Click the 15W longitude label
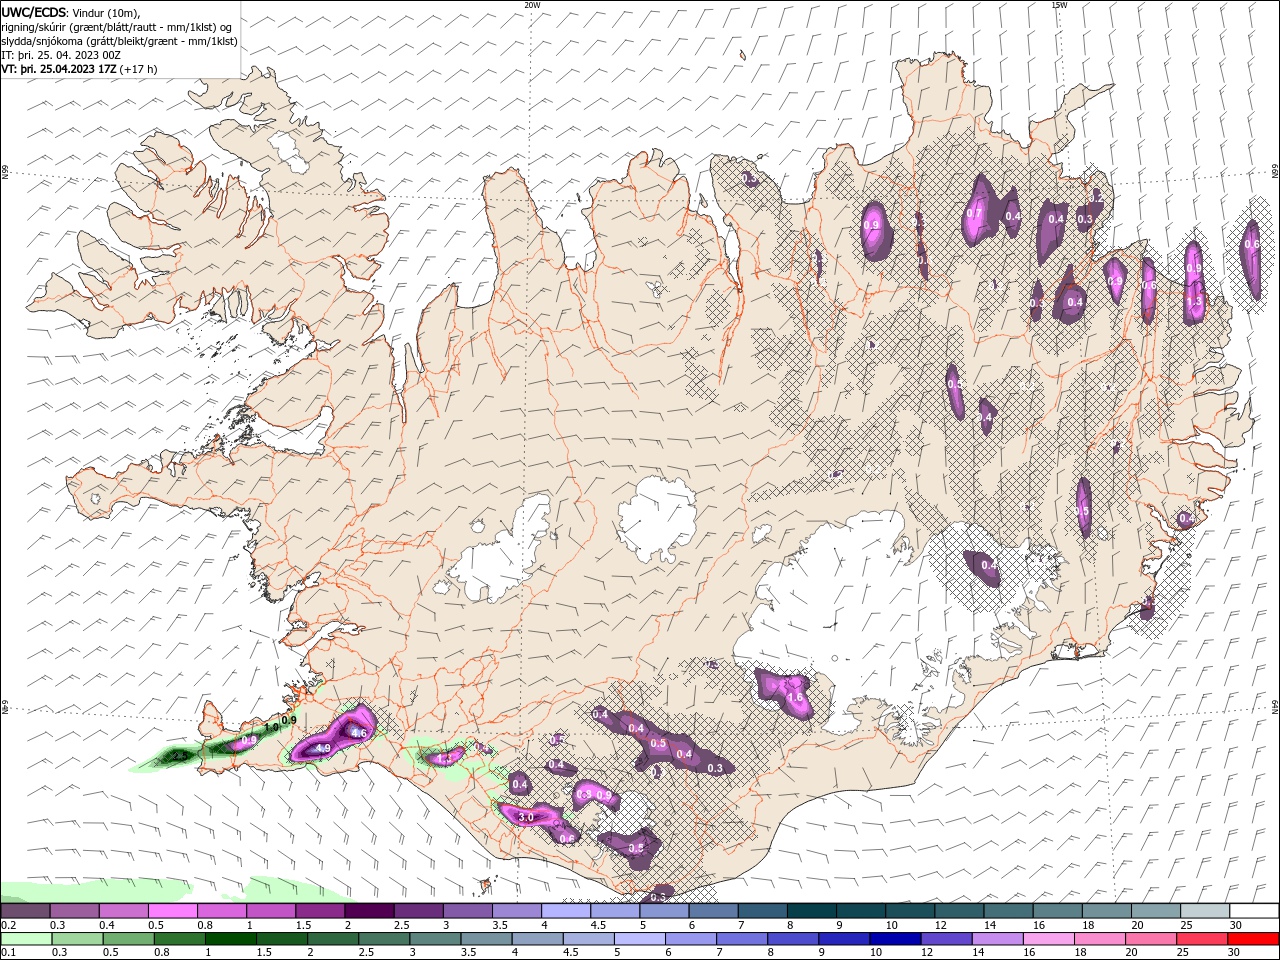The image size is (1280, 960). click(x=1058, y=5)
